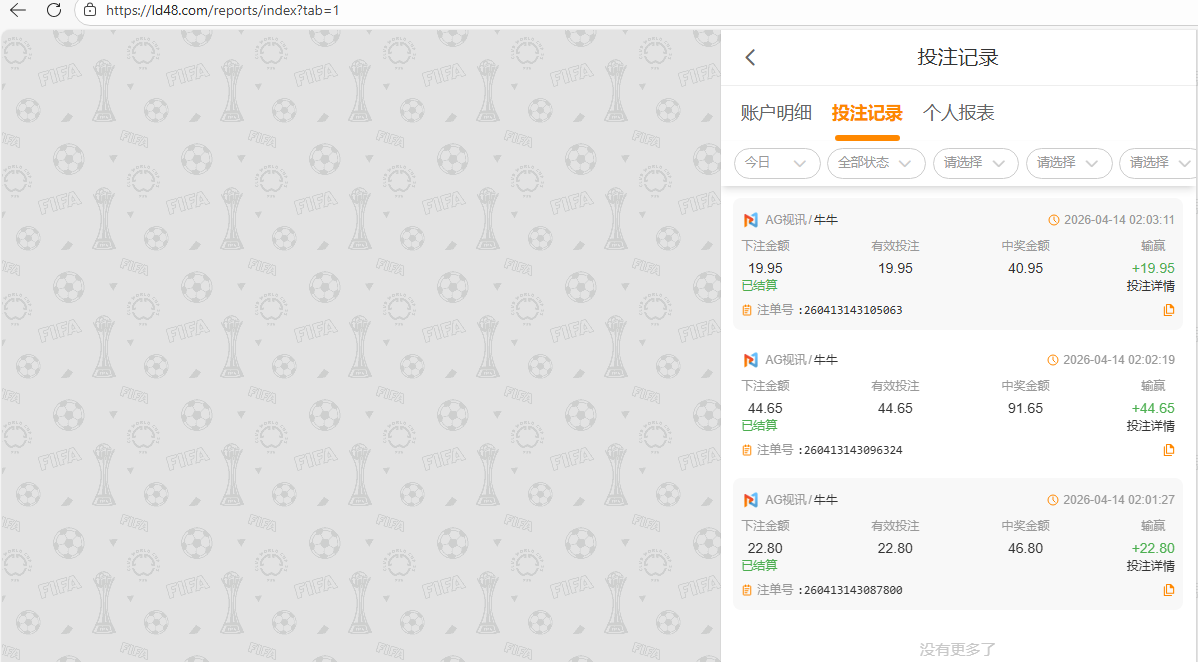
Task: Reload the page with the browser refresh button
Action: point(54,10)
